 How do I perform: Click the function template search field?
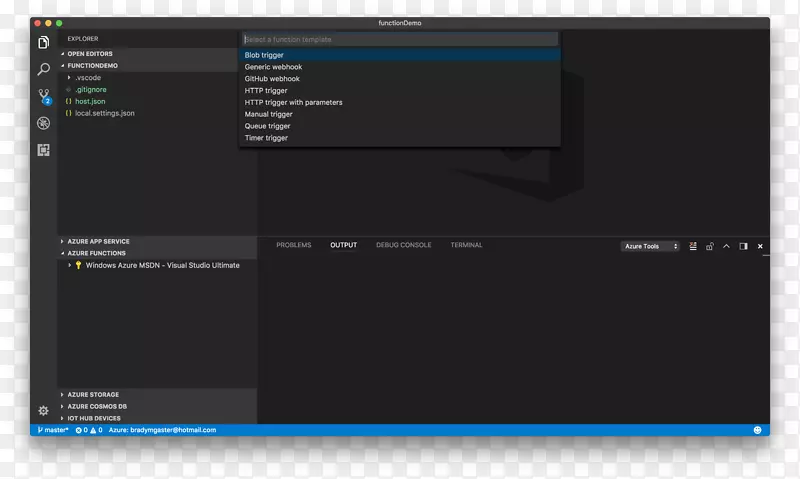pyautogui.click(x=400, y=39)
